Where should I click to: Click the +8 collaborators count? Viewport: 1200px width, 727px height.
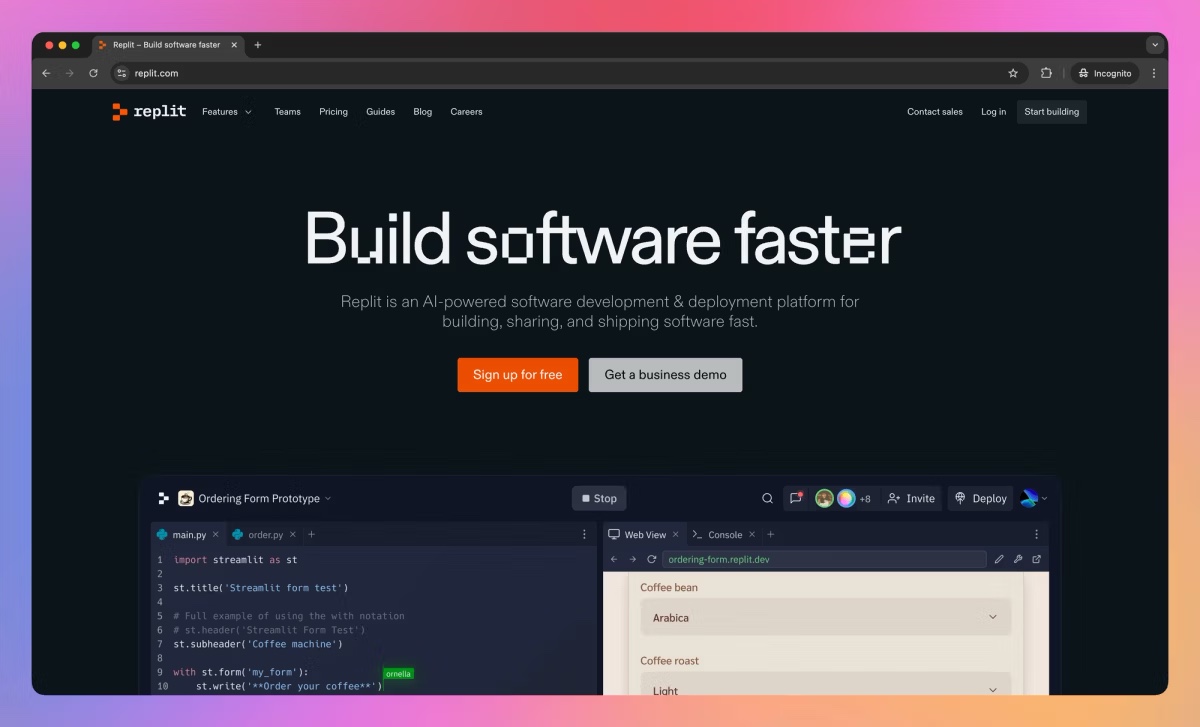pos(865,499)
